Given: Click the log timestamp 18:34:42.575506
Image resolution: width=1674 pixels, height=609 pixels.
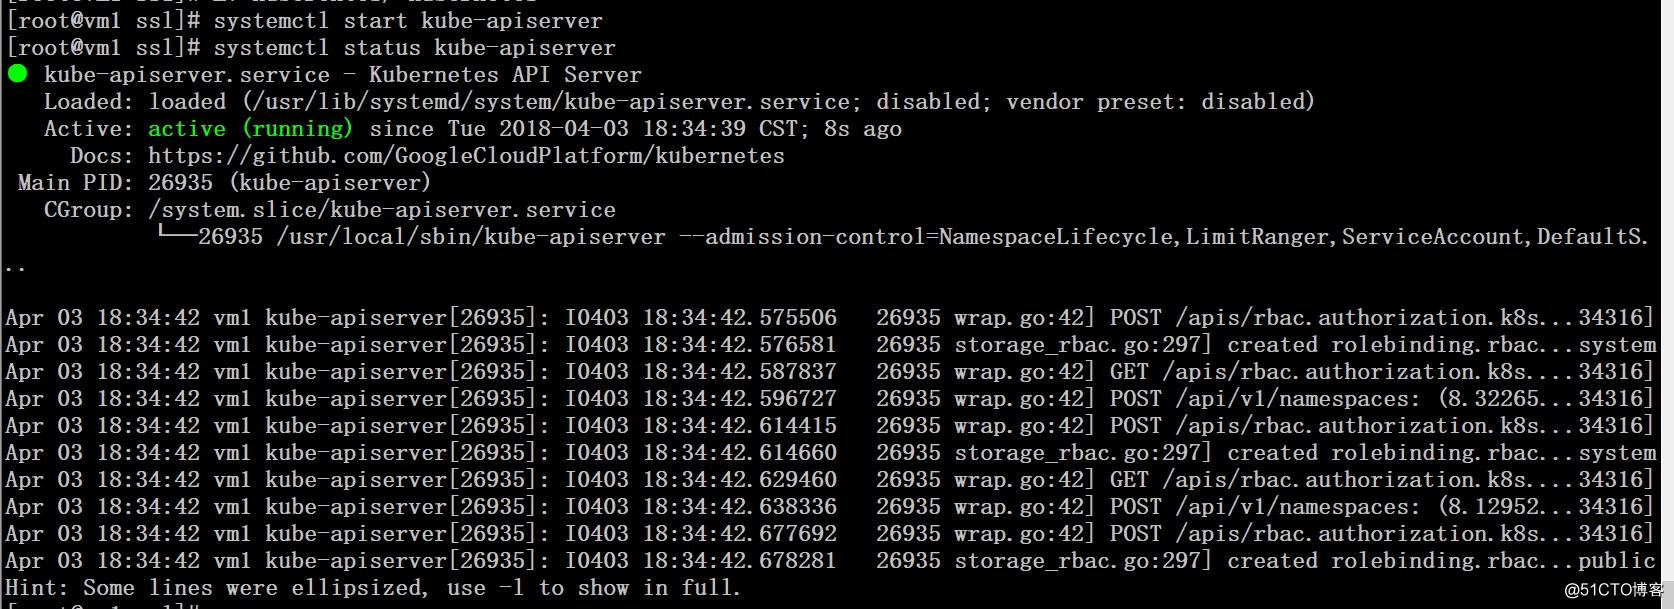Looking at the screenshot, I should [739, 318].
